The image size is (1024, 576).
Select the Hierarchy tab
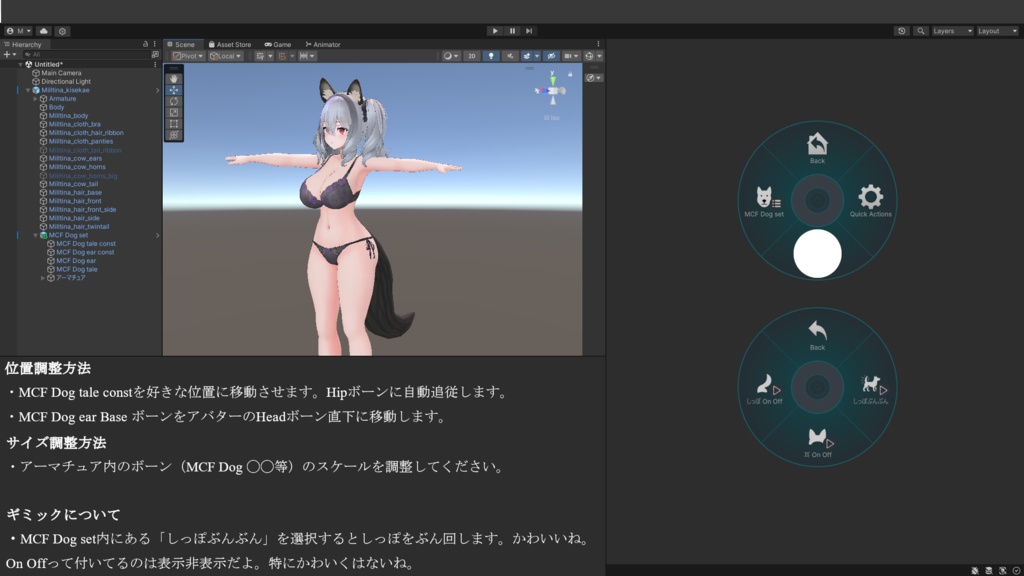pos(23,44)
